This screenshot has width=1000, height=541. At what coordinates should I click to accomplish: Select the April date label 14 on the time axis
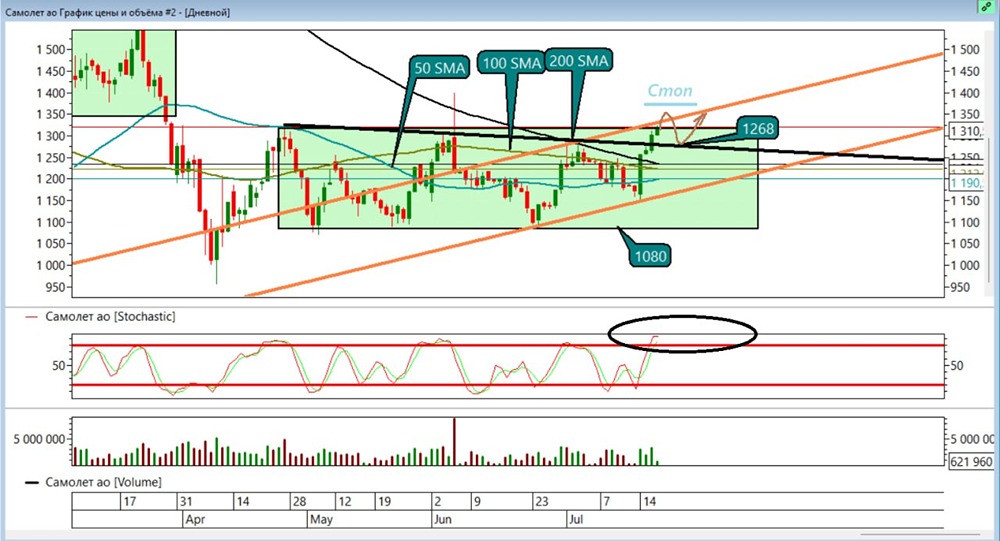[243, 501]
